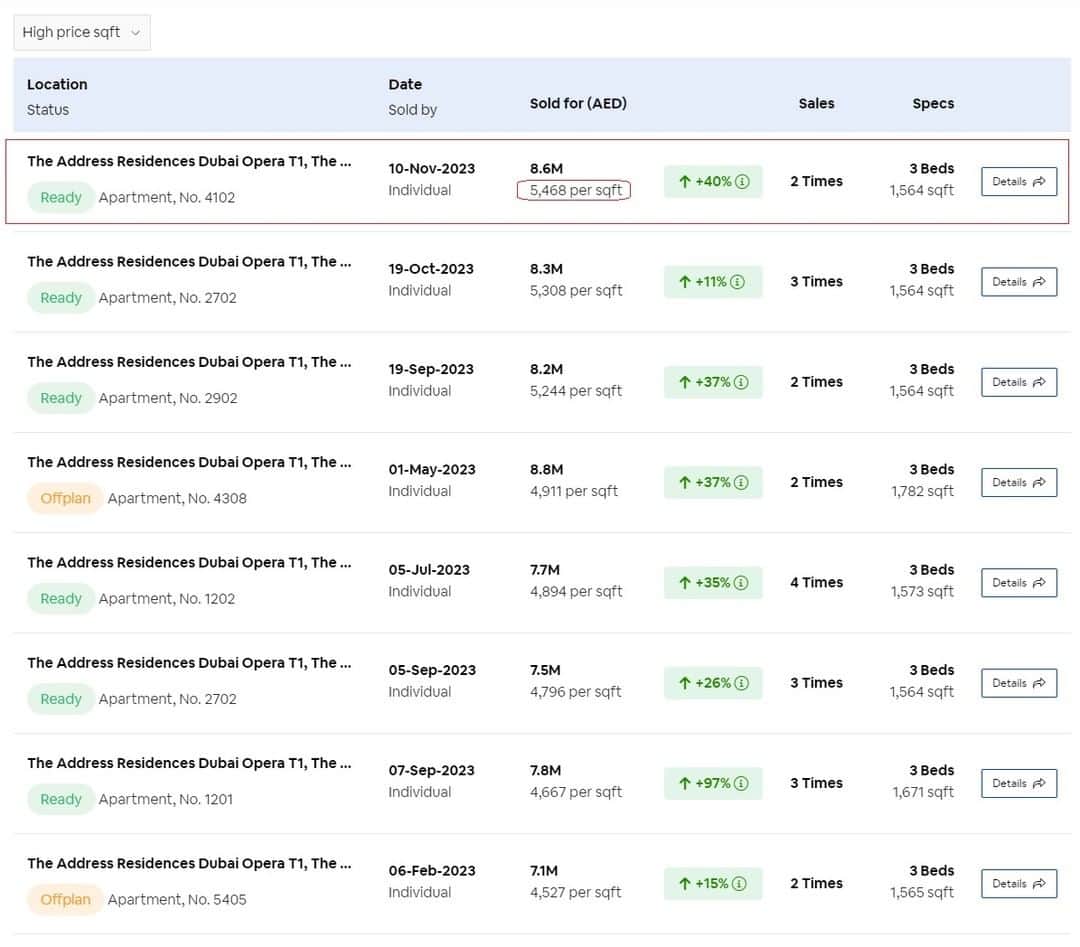Click the Offplan badge for Apartment No. 5405
Viewport: 1080px width, 947px height.
(x=65, y=899)
